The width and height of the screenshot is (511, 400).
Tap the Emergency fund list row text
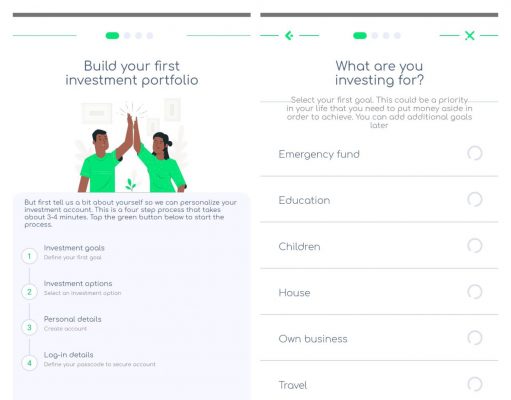pyautogui.click(x=319, y=154)
